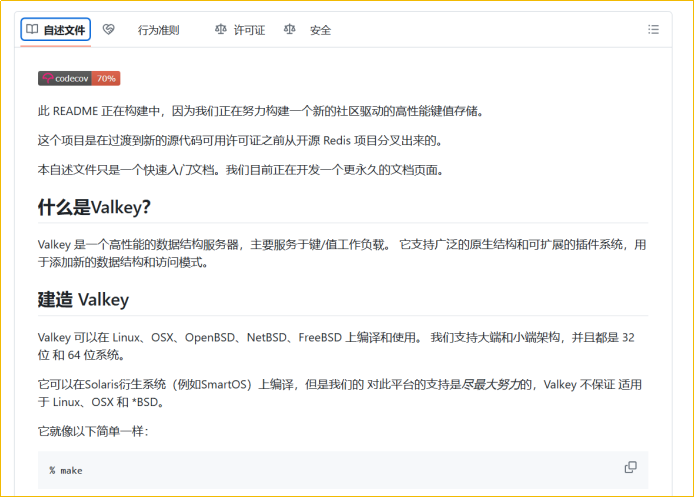
Task: Click sentence mentioning 开源 Redis 项目
Action: (240, 140)
